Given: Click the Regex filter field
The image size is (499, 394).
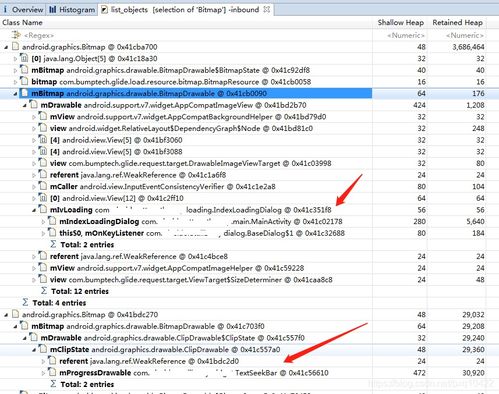Looking at the screenshot, I should (x=186, y=35).
